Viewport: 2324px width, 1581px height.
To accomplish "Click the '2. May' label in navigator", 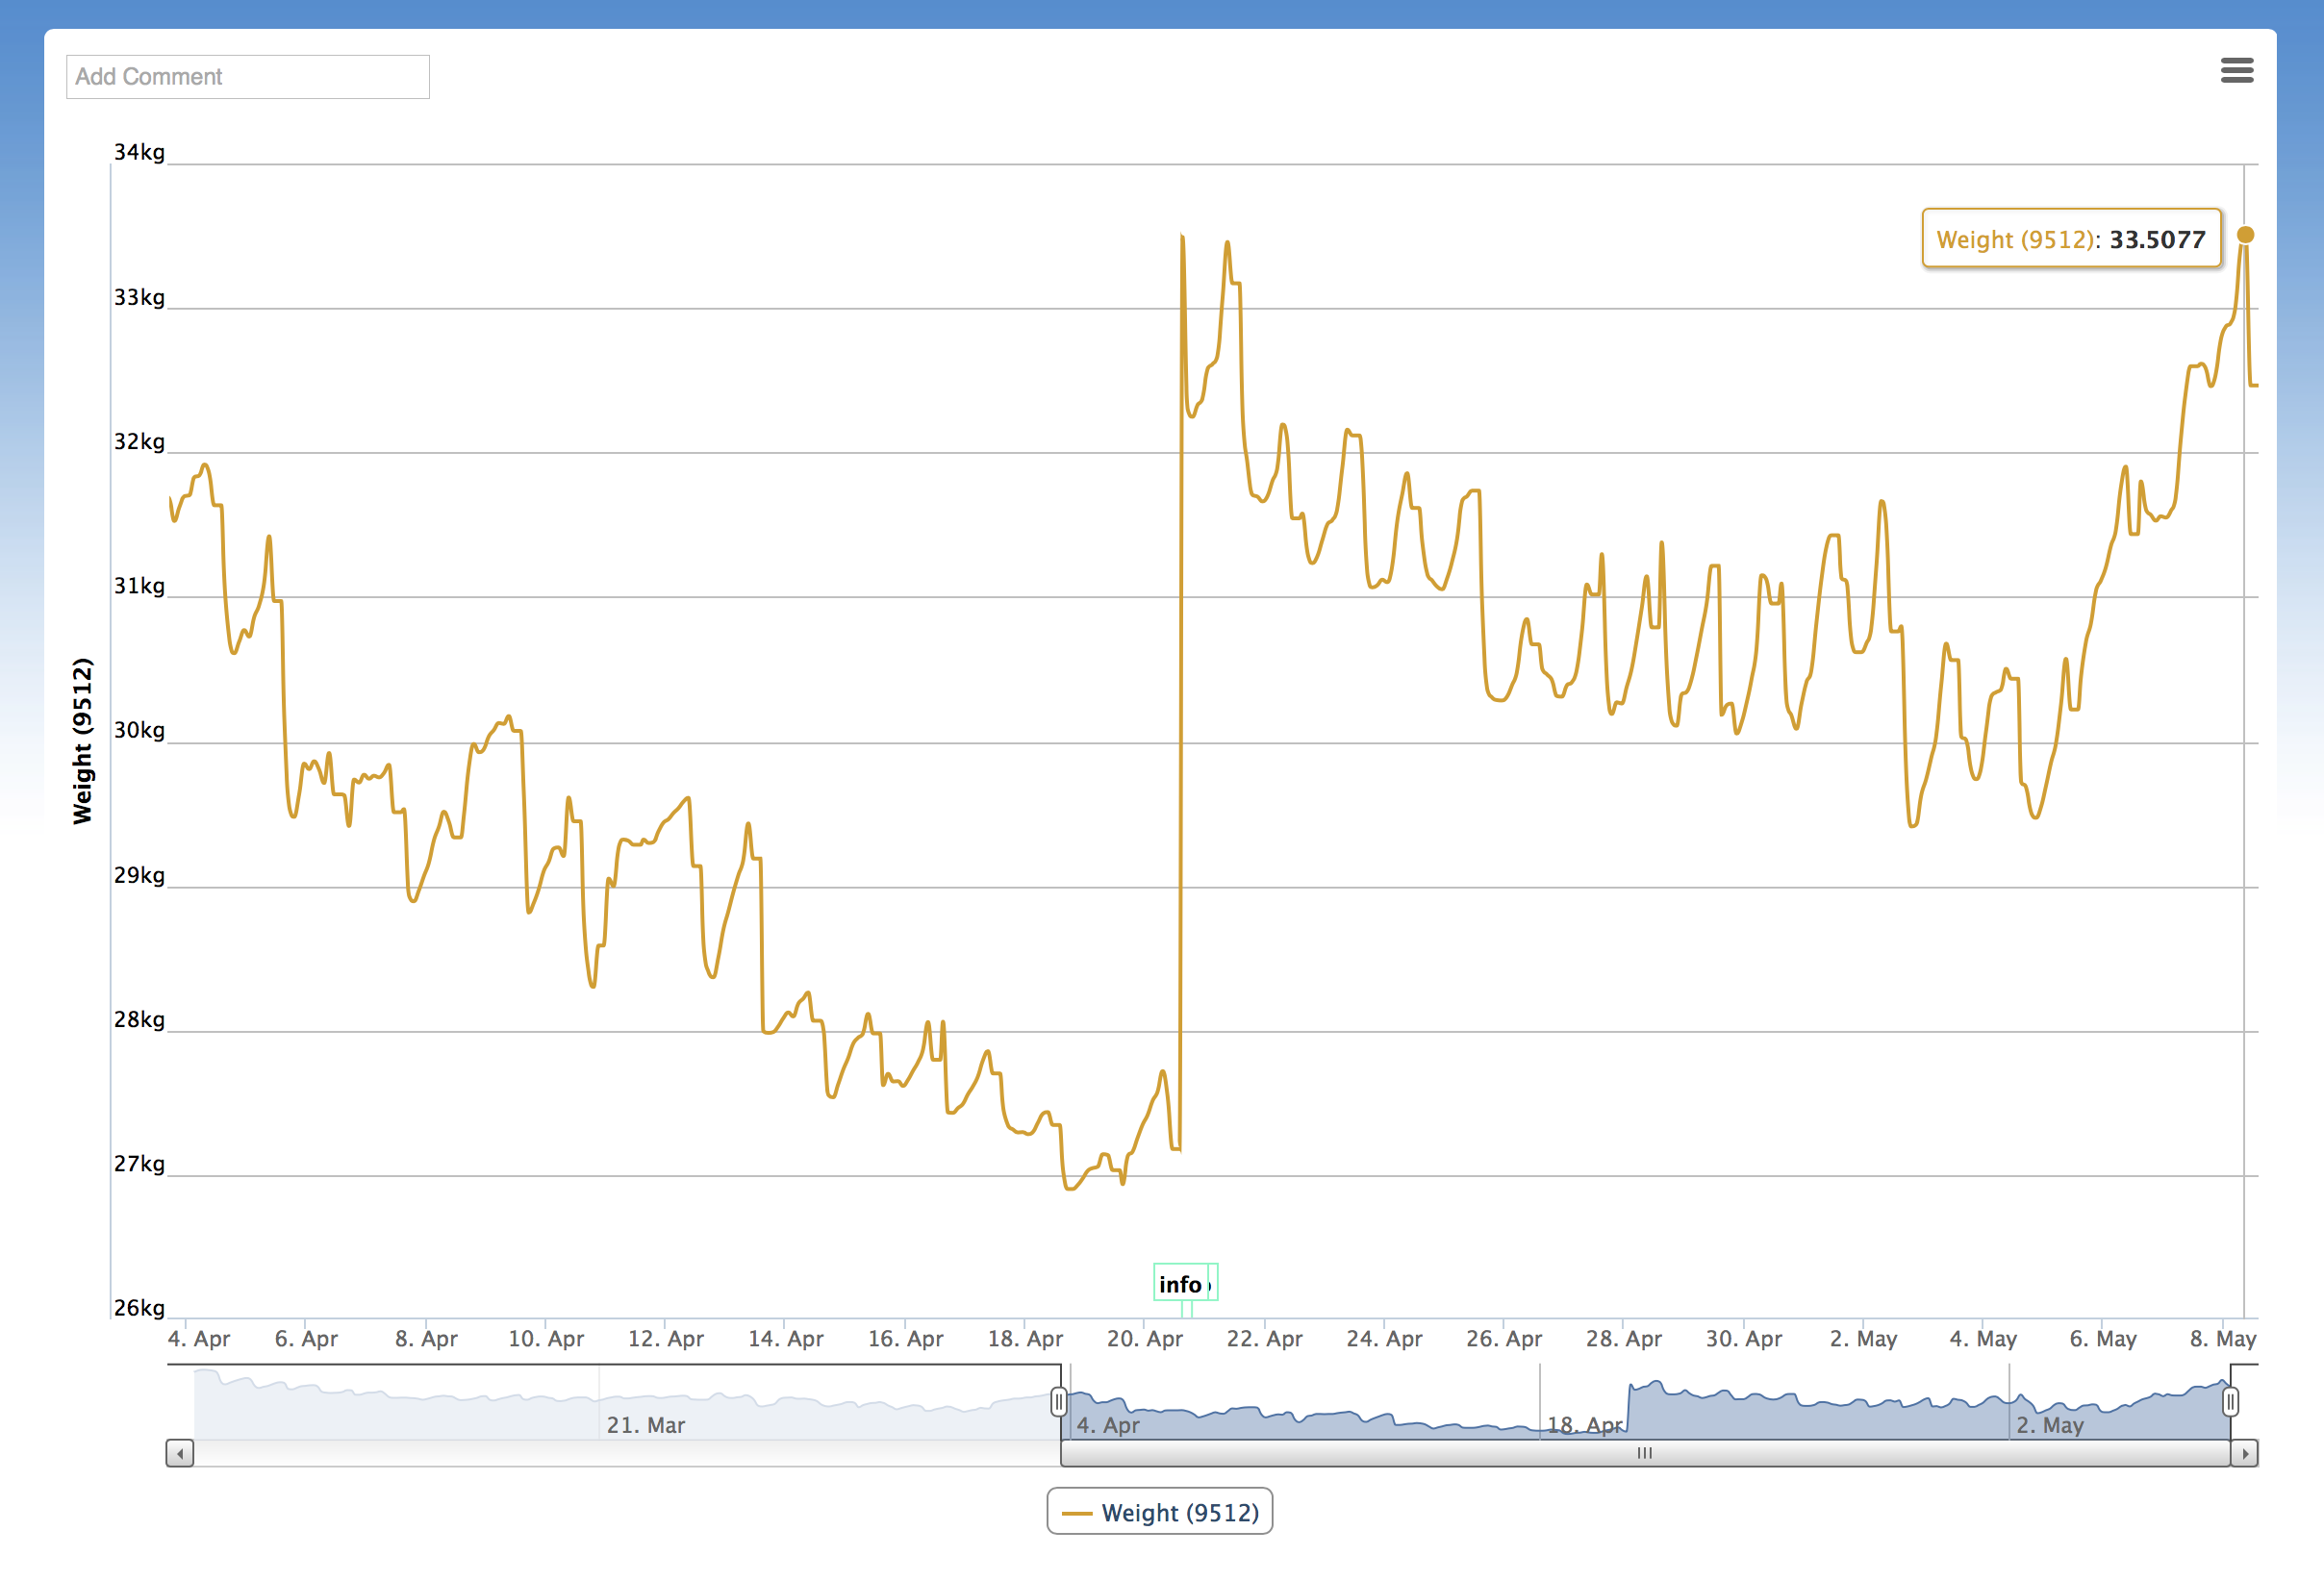I will [2050, 1425].
